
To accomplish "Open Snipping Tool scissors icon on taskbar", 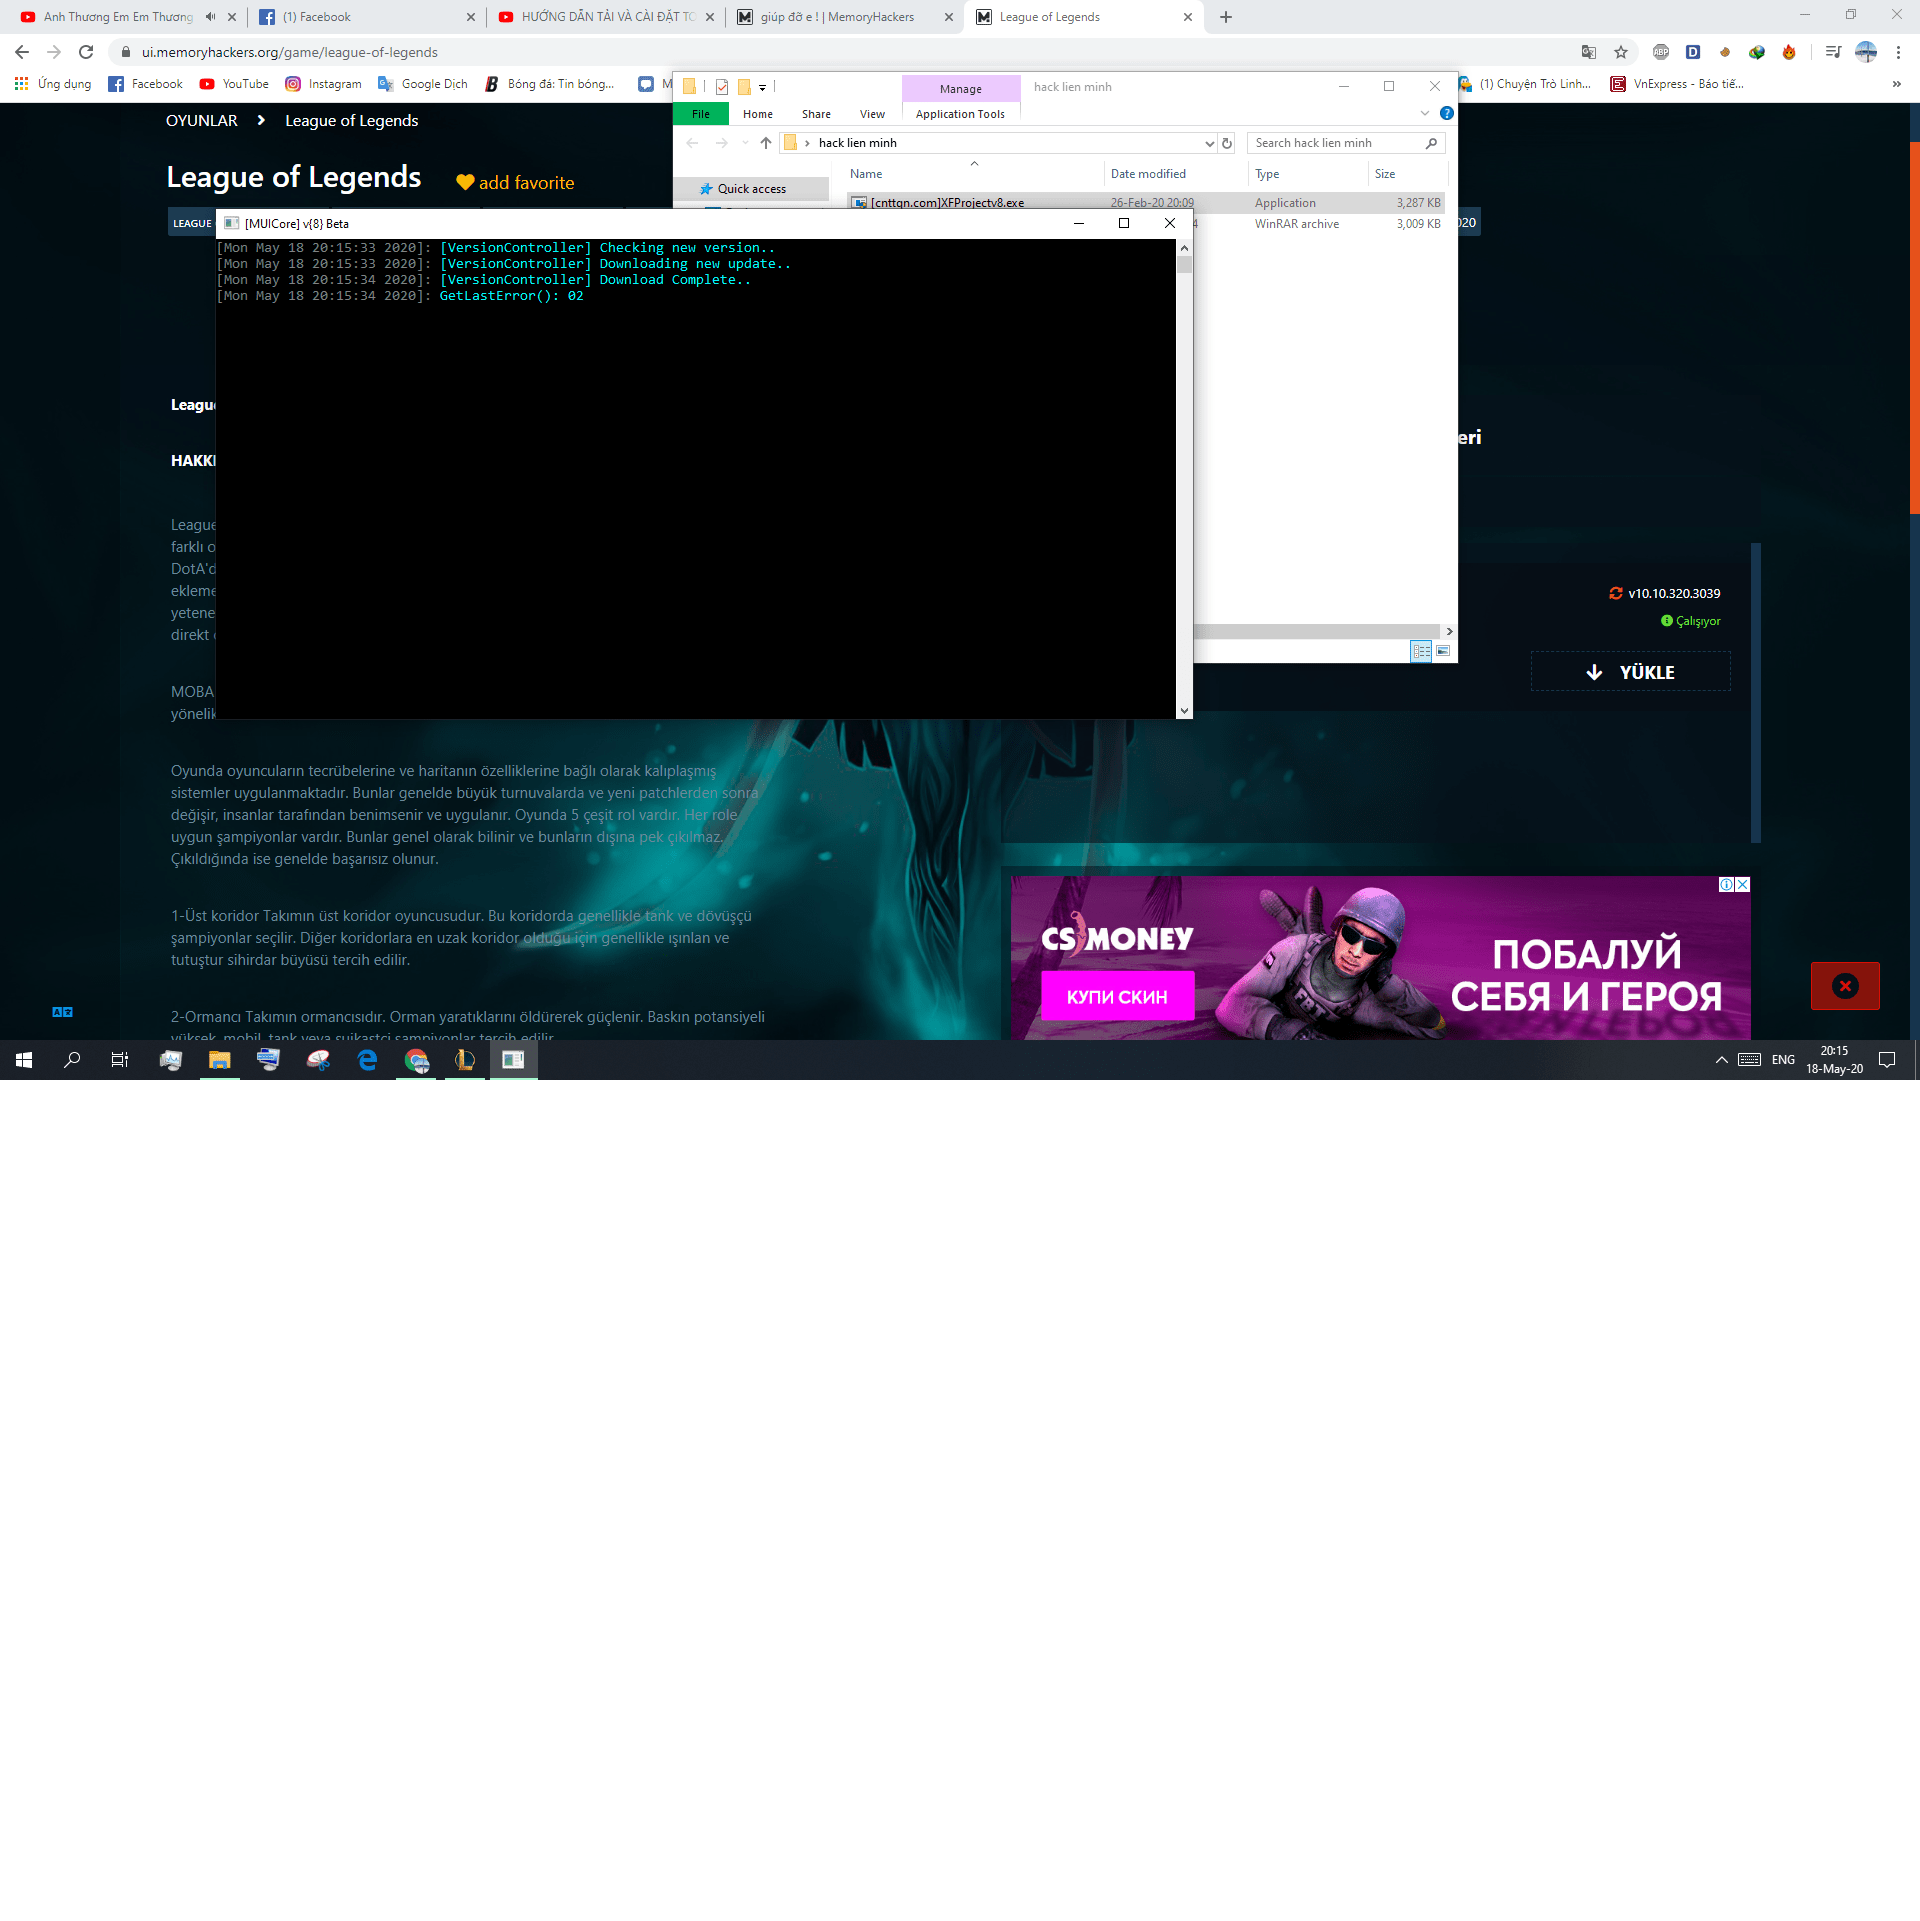I will pyautogui.click(x=318, y=1060).
